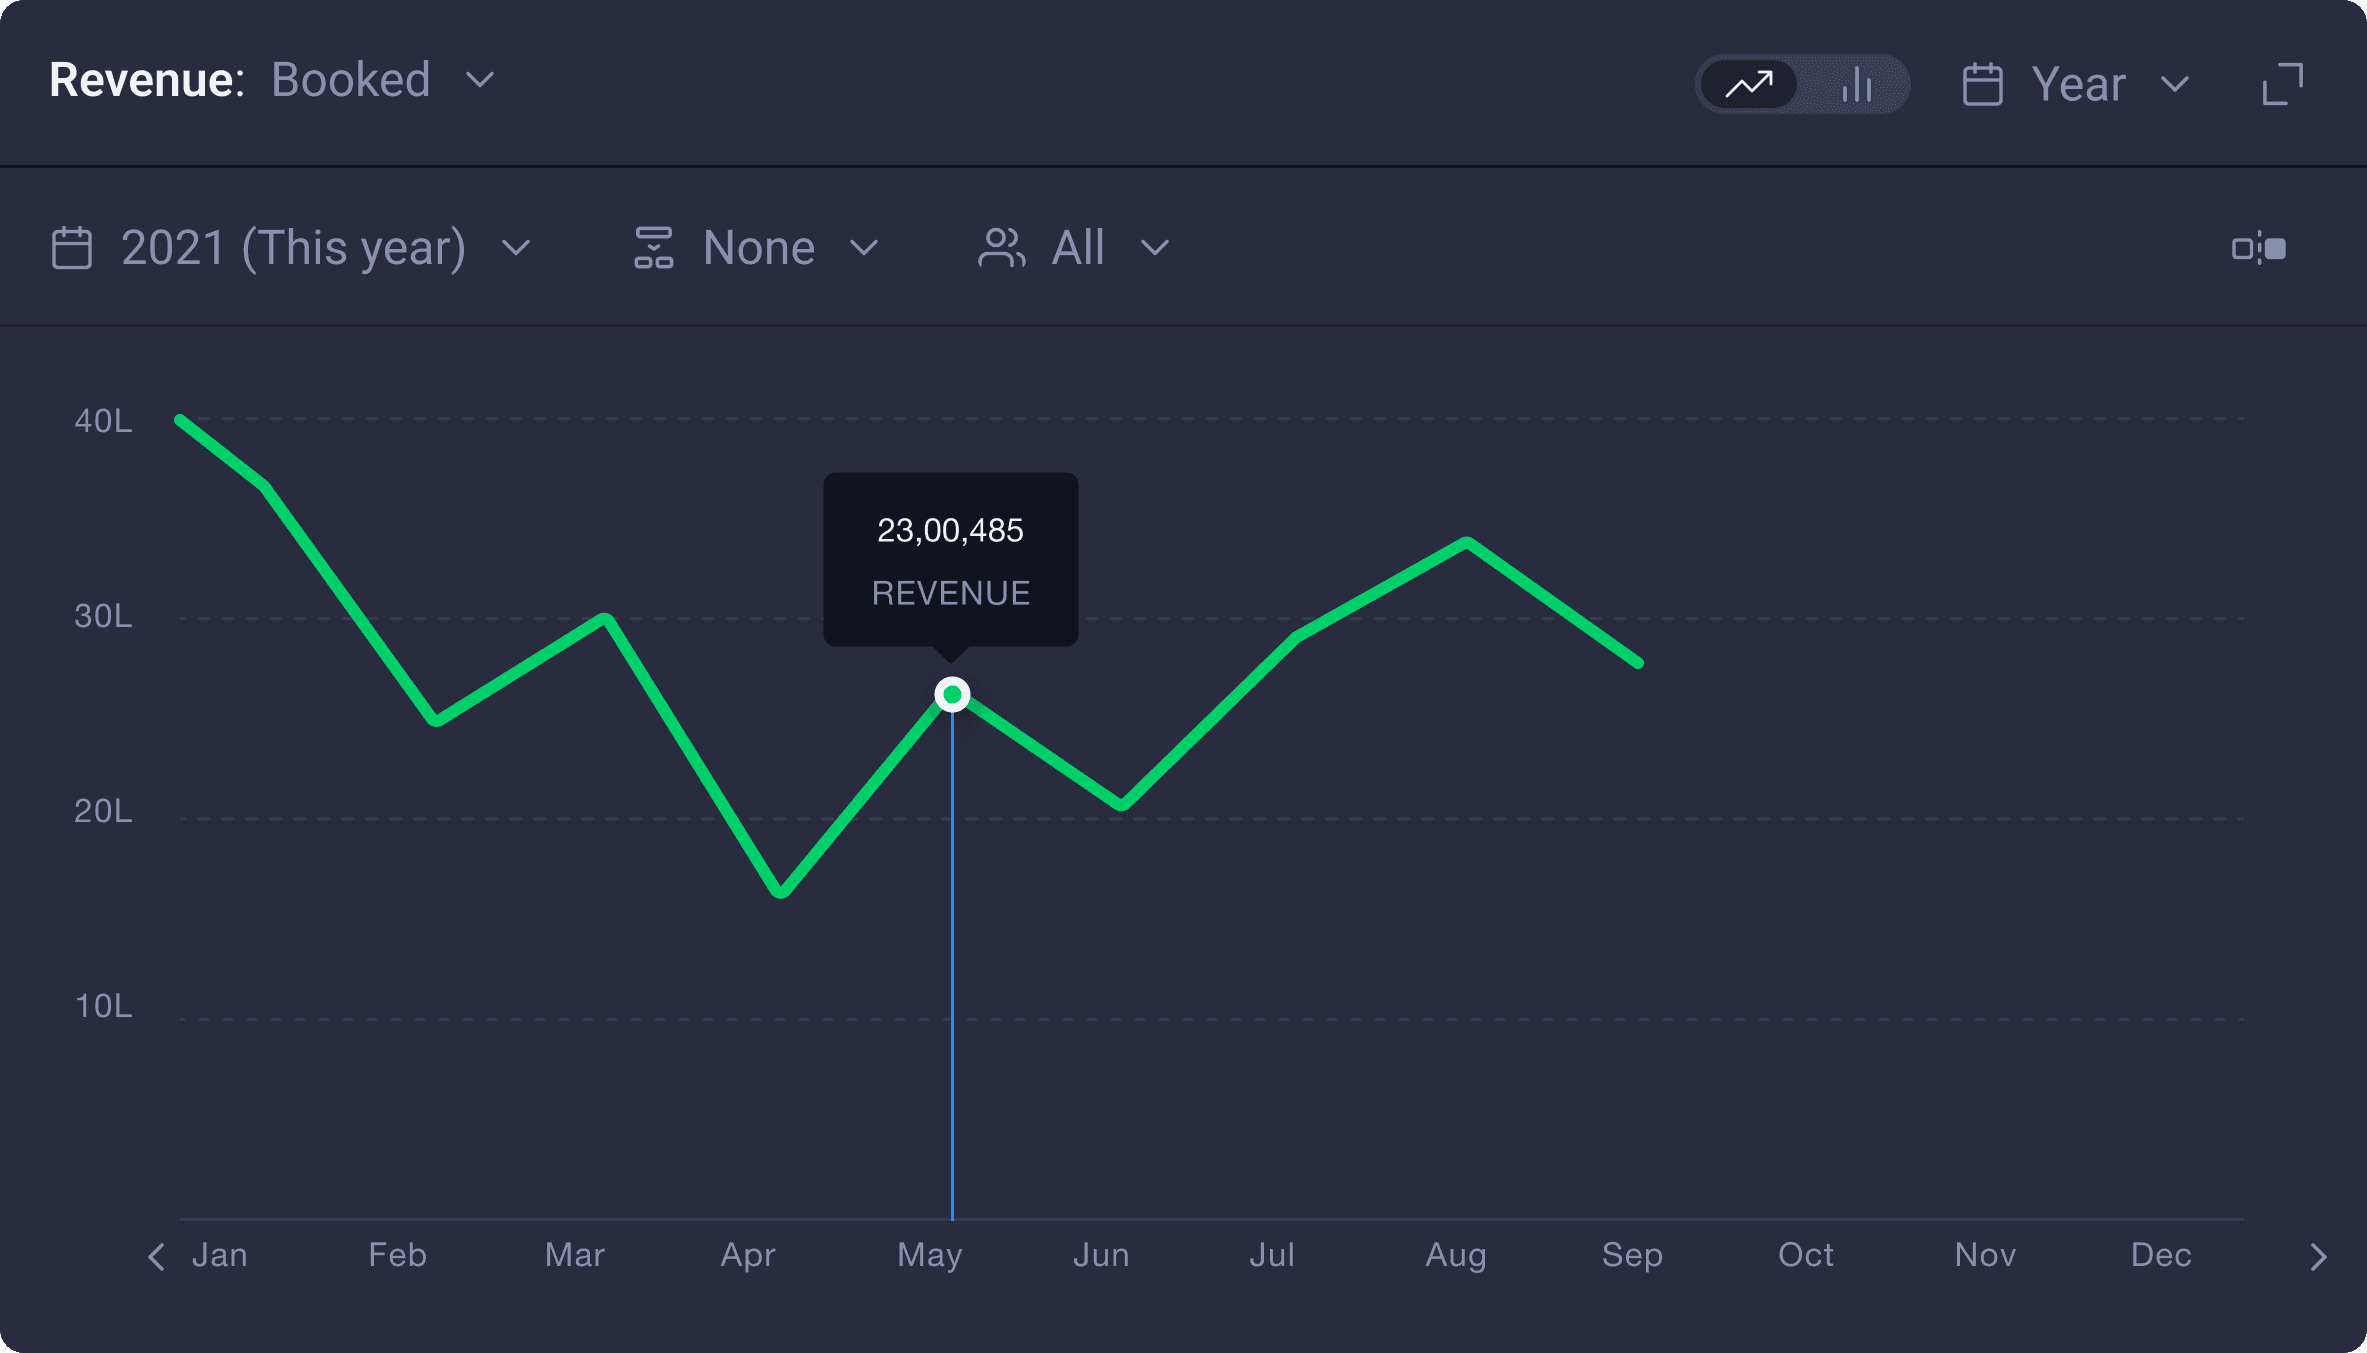The width and height of the screenshot is (2367, 1353).
Task: Switch to bar chart view
Action: coord(1857,84)
